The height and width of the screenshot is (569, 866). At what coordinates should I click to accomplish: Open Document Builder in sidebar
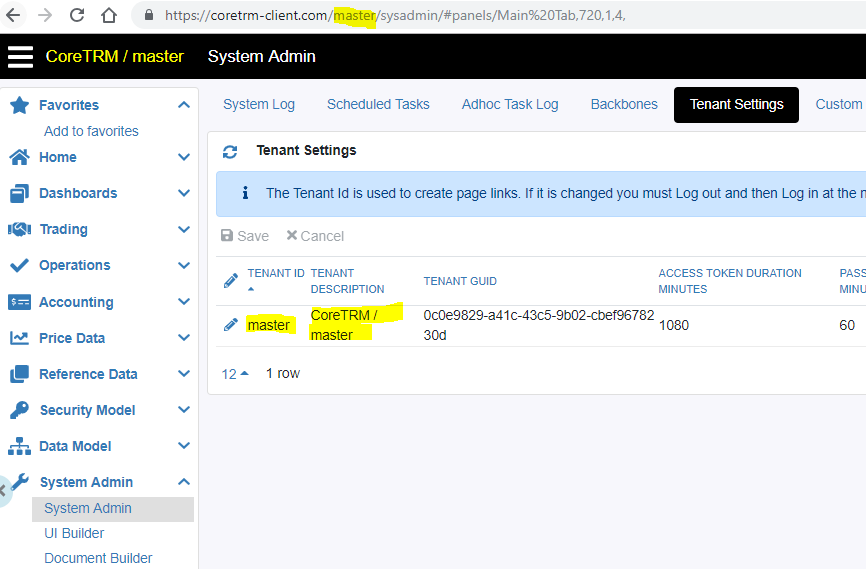click(x=98, y=558)
